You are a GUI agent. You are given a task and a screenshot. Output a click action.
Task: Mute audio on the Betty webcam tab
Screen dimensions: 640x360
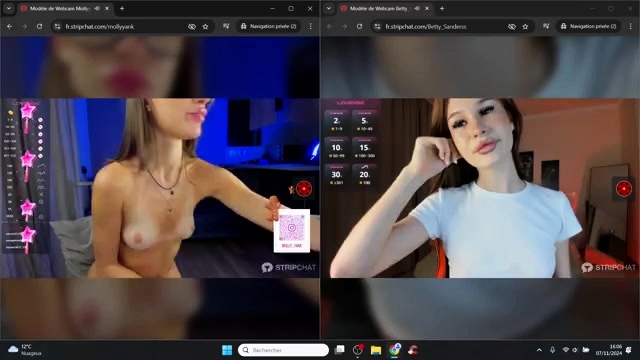417,8
